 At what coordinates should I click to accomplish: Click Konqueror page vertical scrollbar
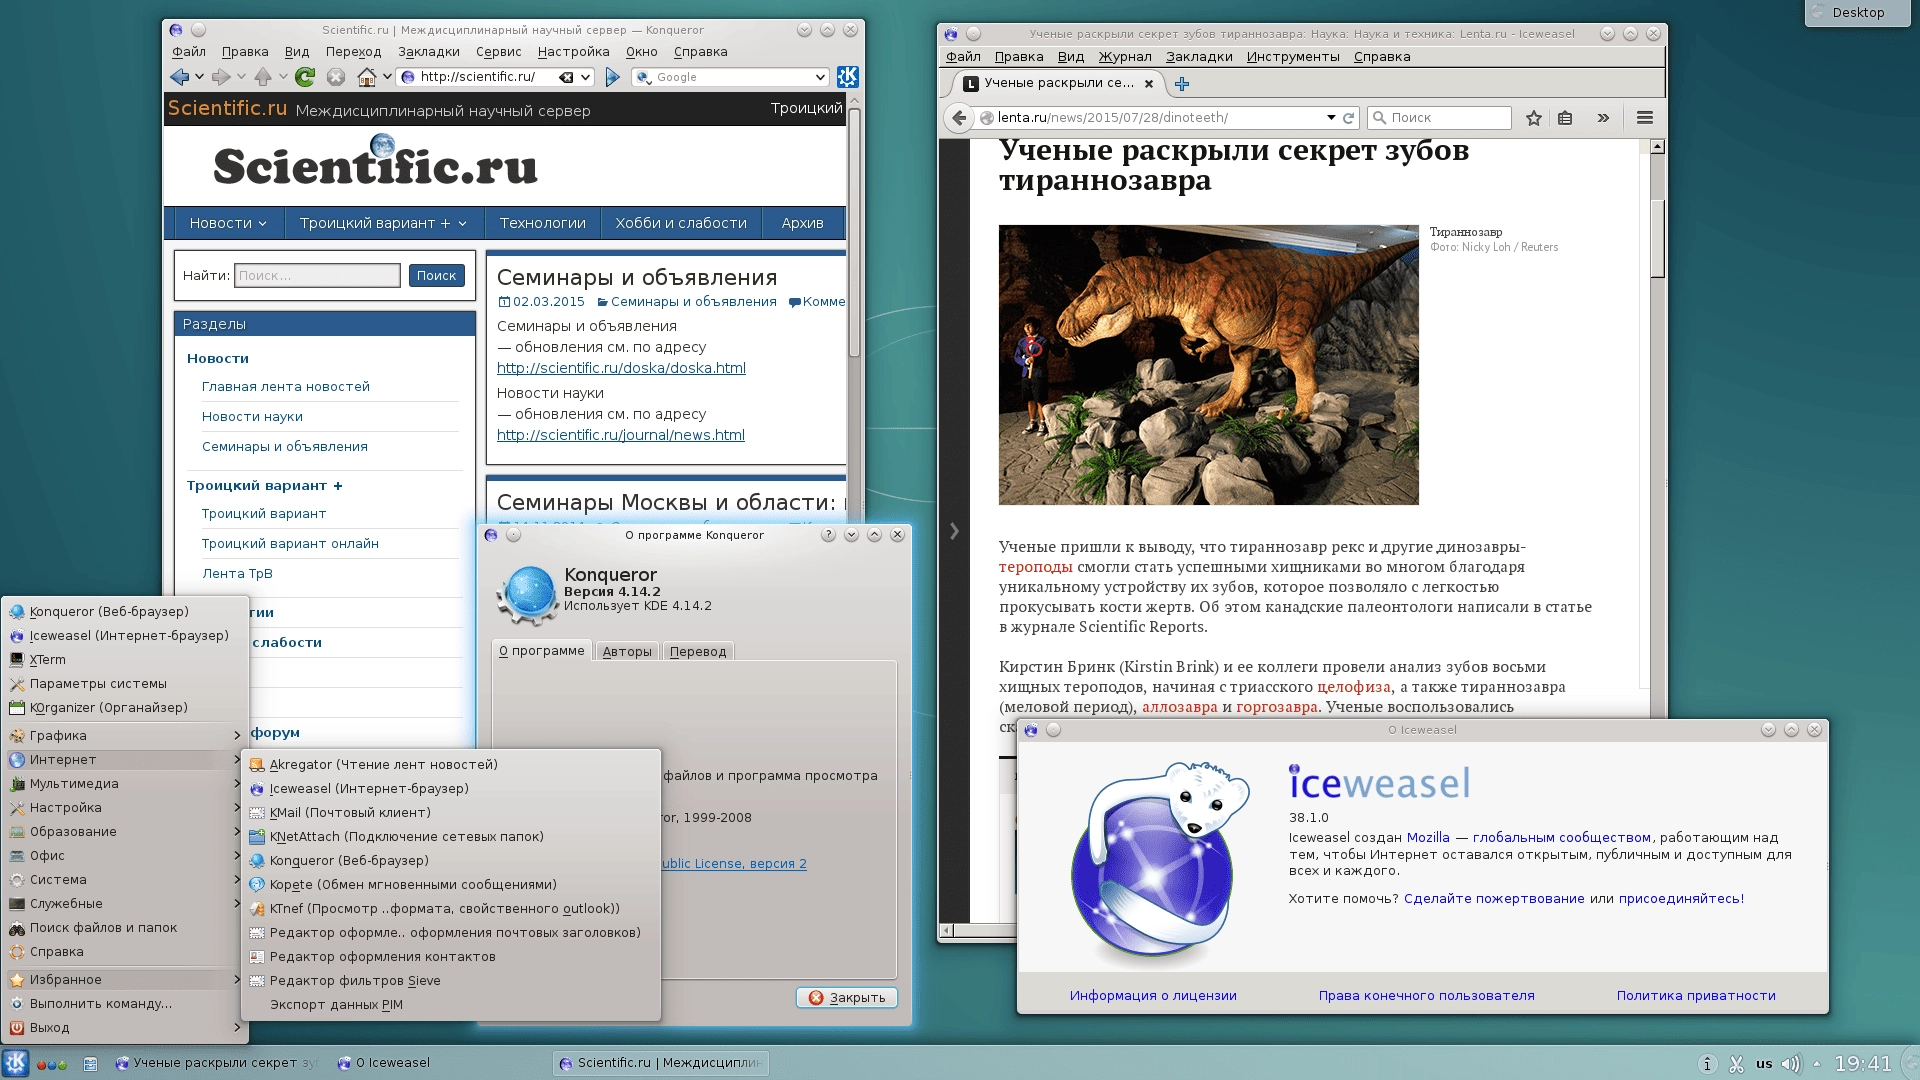coord(854,232)
